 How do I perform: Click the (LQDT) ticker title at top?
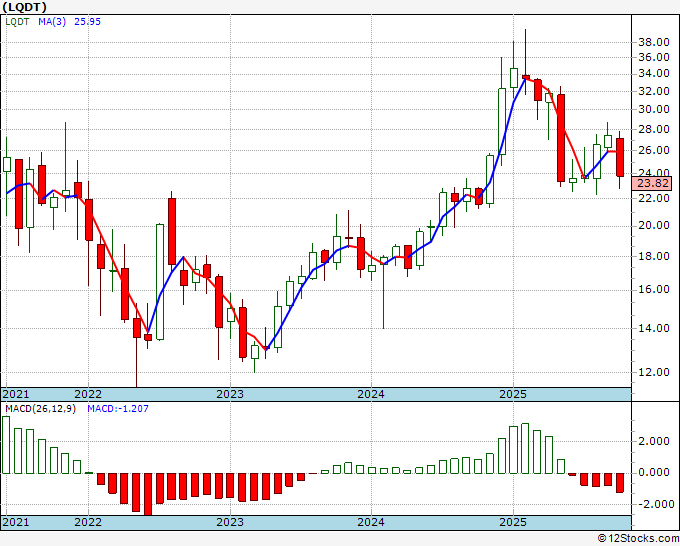tap(25, 6)
